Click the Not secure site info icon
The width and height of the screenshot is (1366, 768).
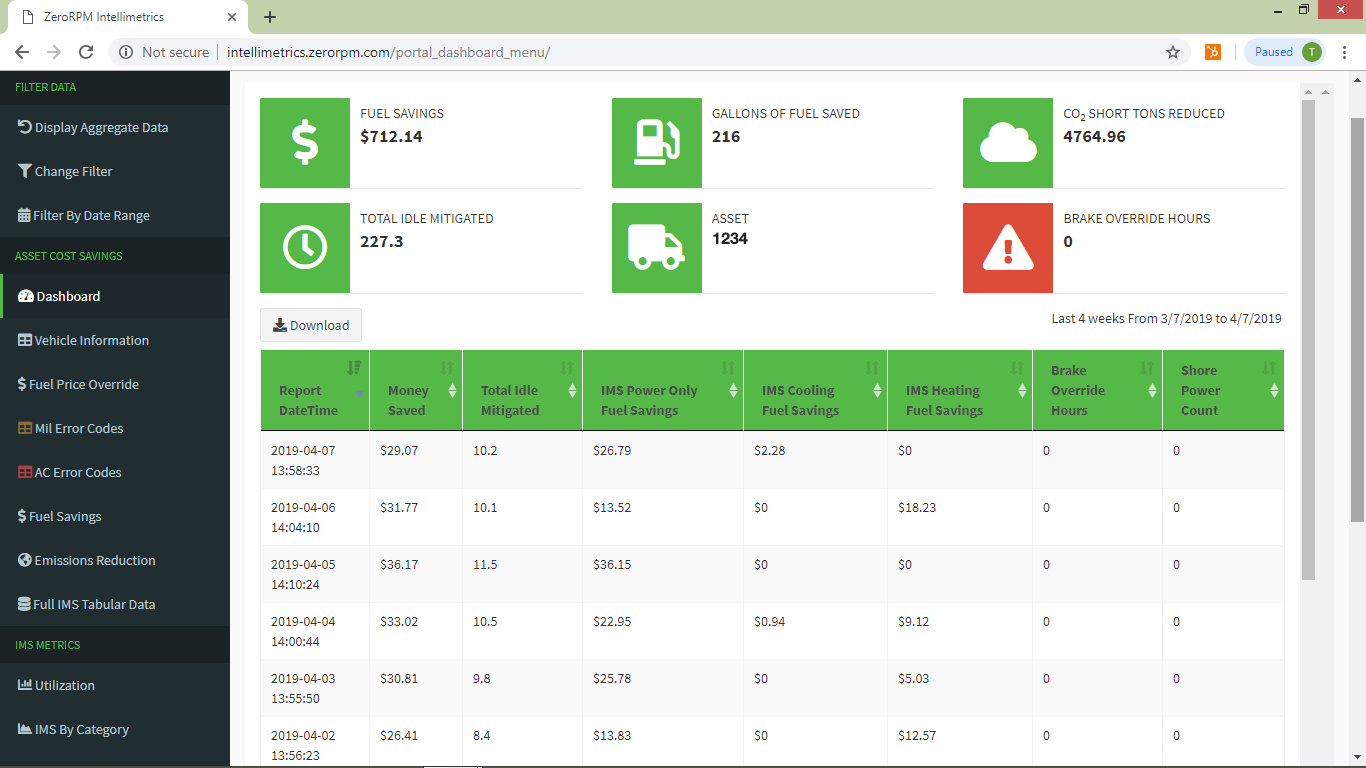coord(126,52)
